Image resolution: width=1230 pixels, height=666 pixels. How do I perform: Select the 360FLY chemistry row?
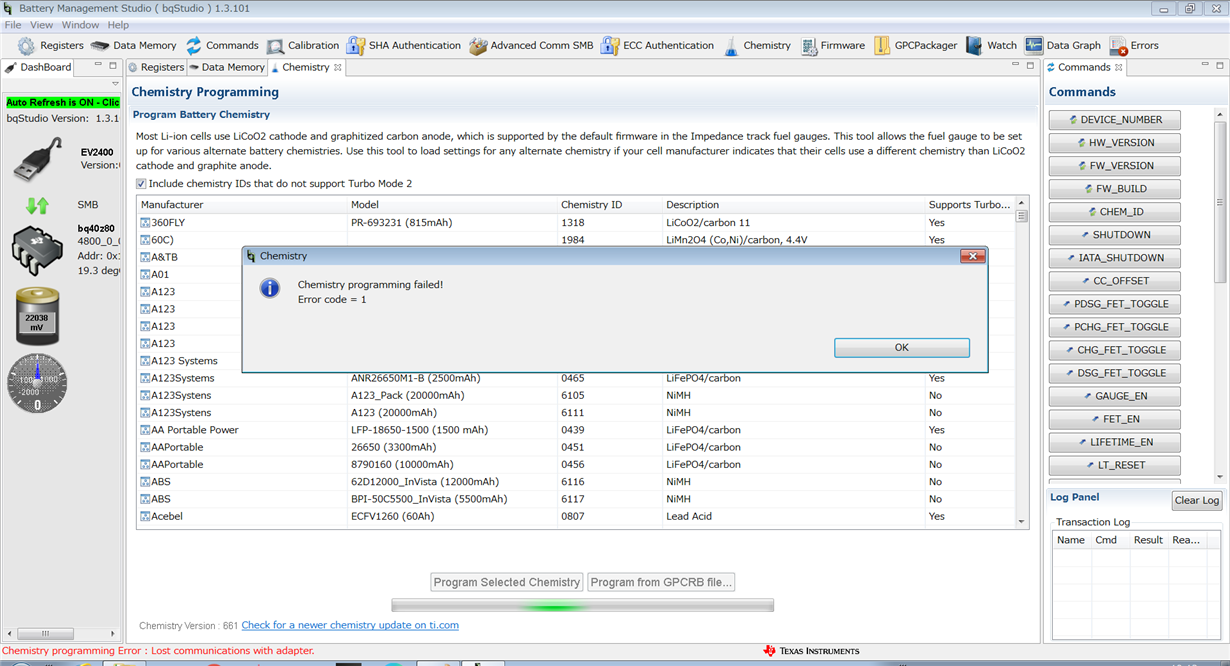576,222
